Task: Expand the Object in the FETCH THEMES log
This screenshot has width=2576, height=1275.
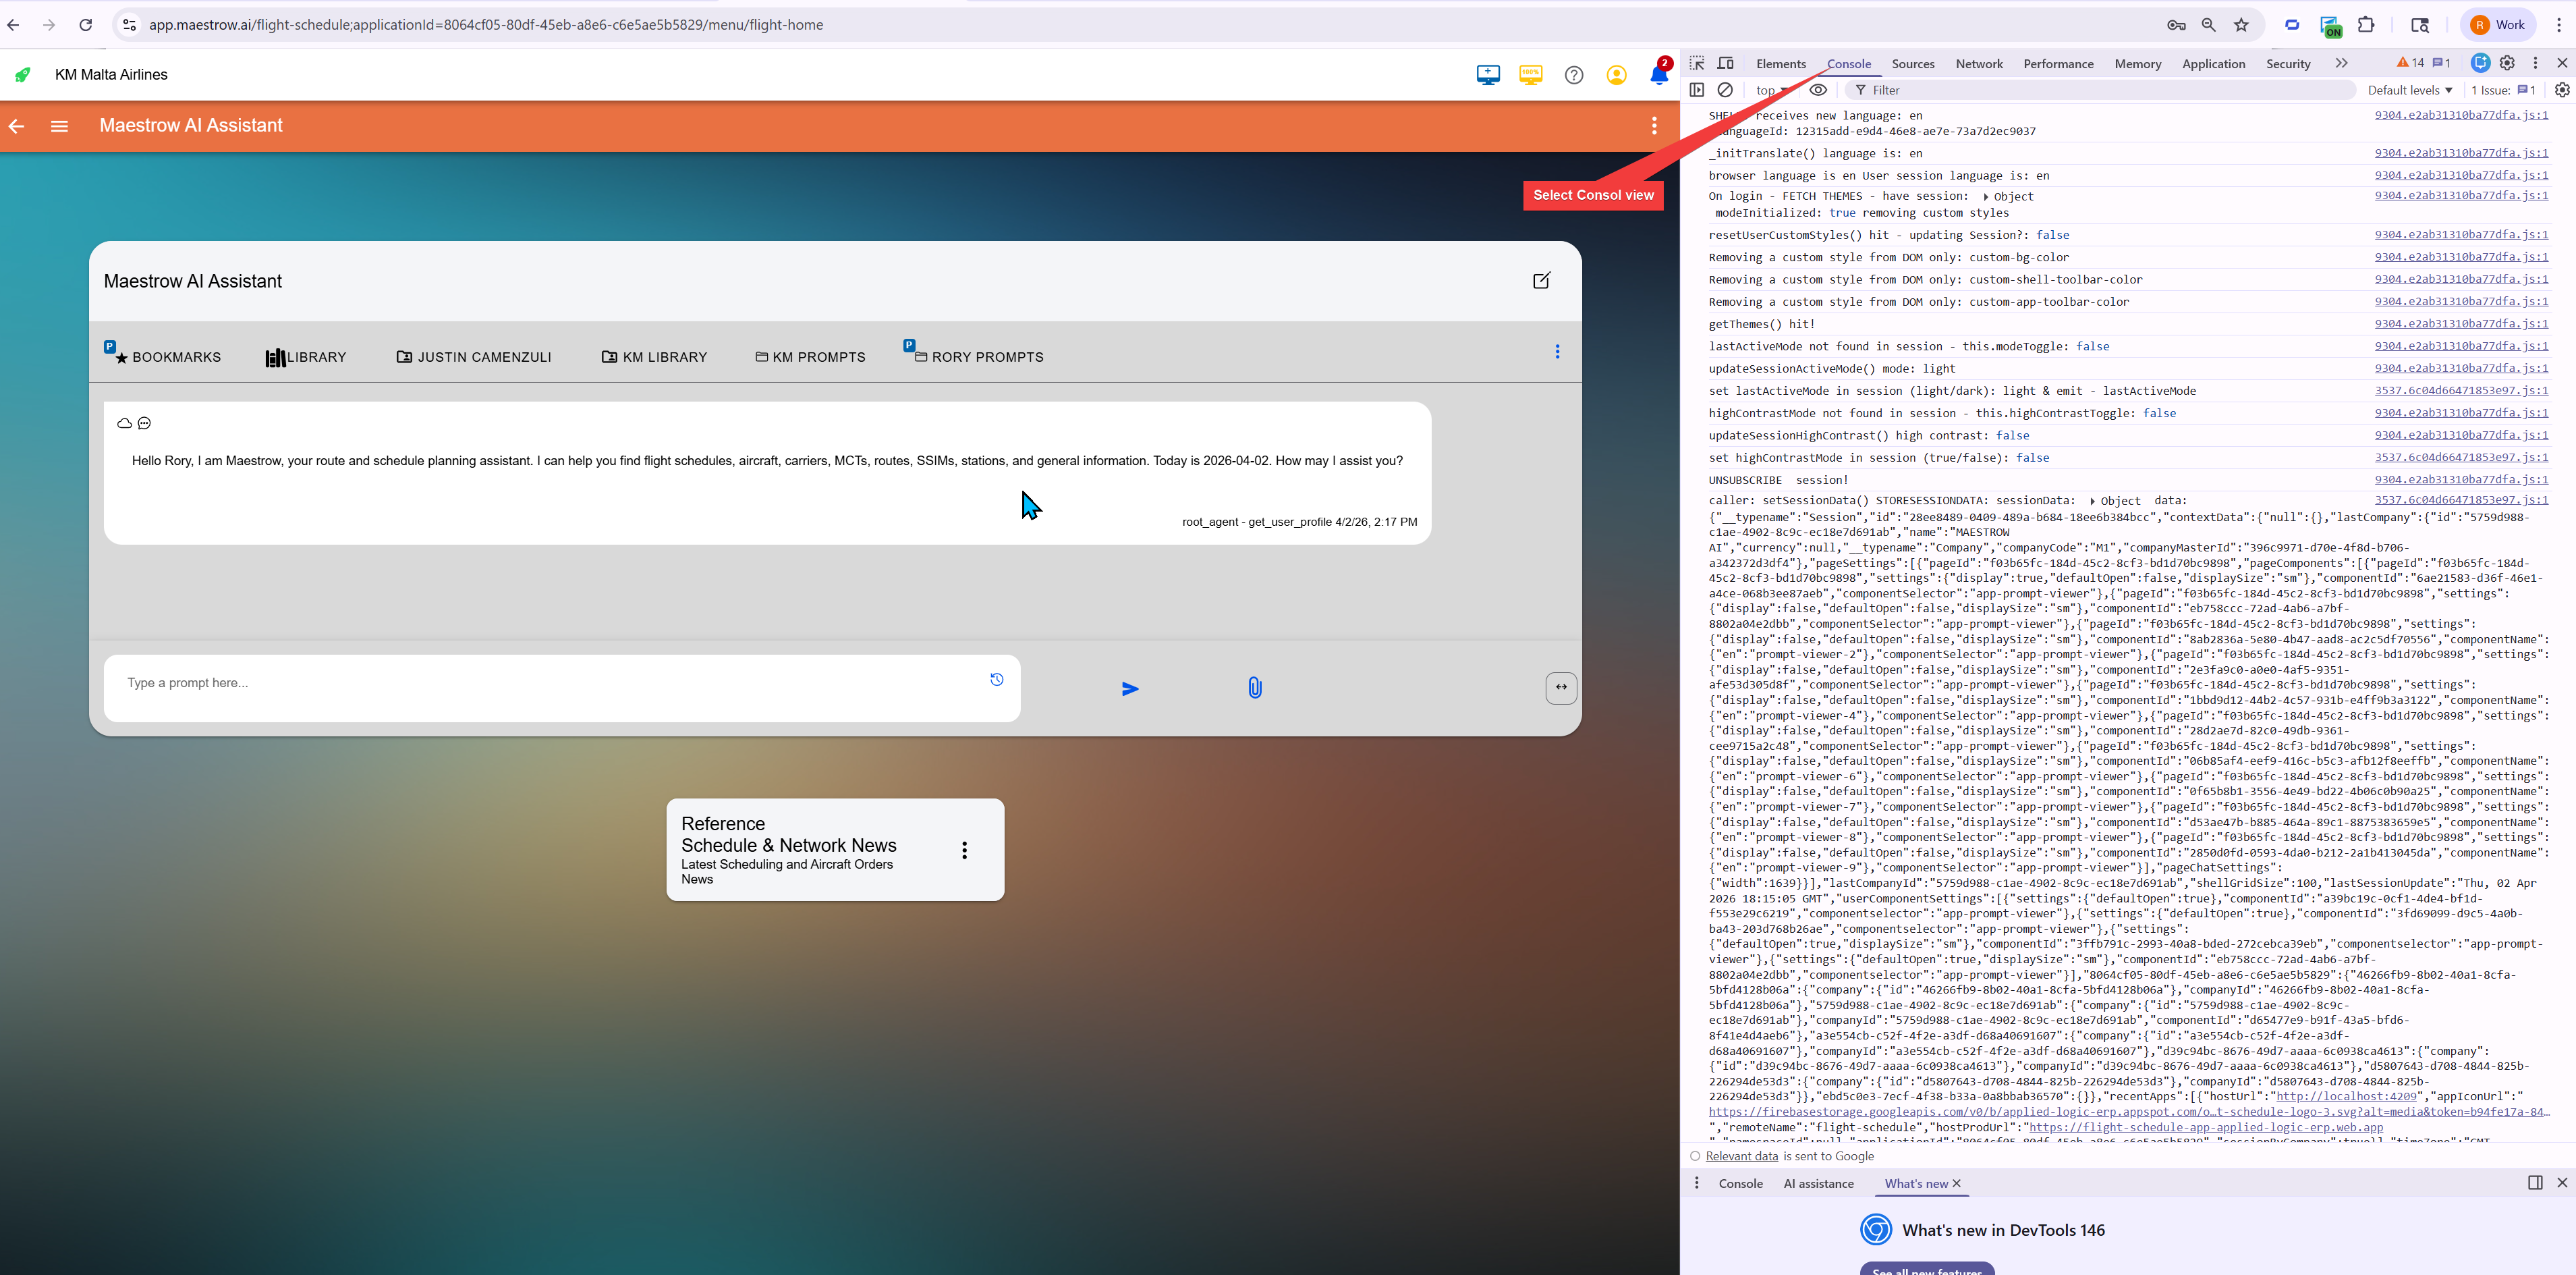Action: click(x=2009, y=197)
